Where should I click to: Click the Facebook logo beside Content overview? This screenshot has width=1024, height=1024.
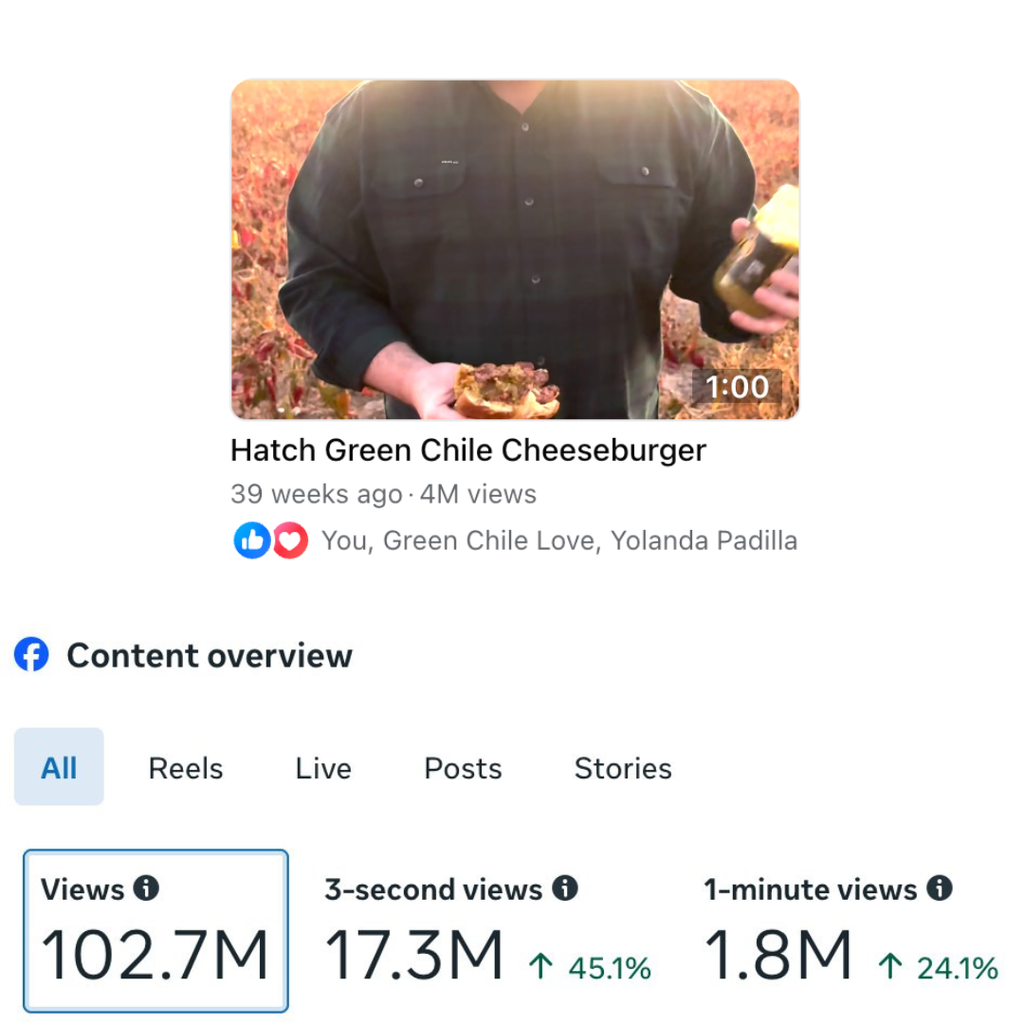(32, 656)
